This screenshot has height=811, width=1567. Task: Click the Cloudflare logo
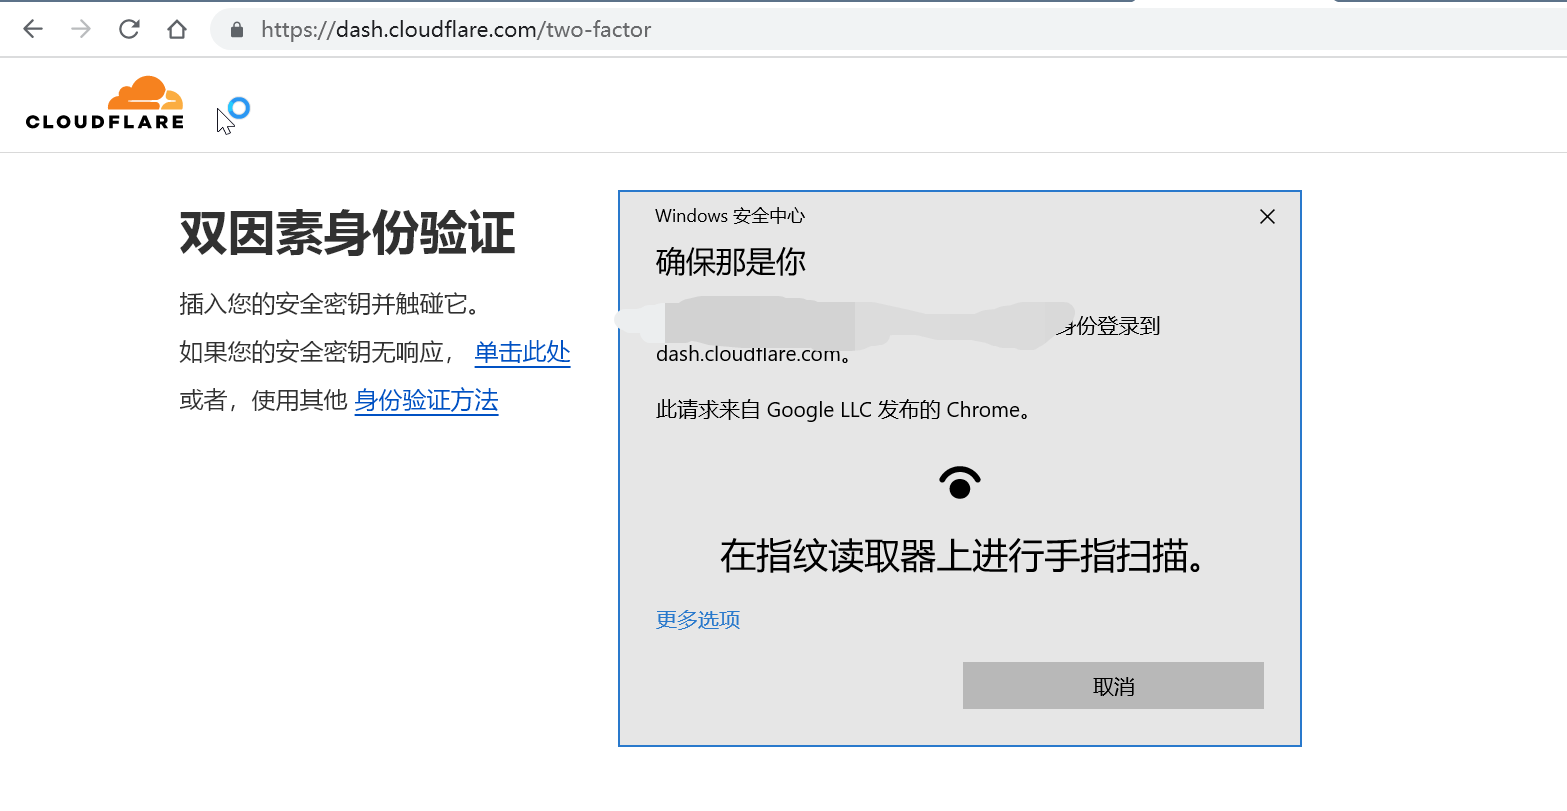105,103
